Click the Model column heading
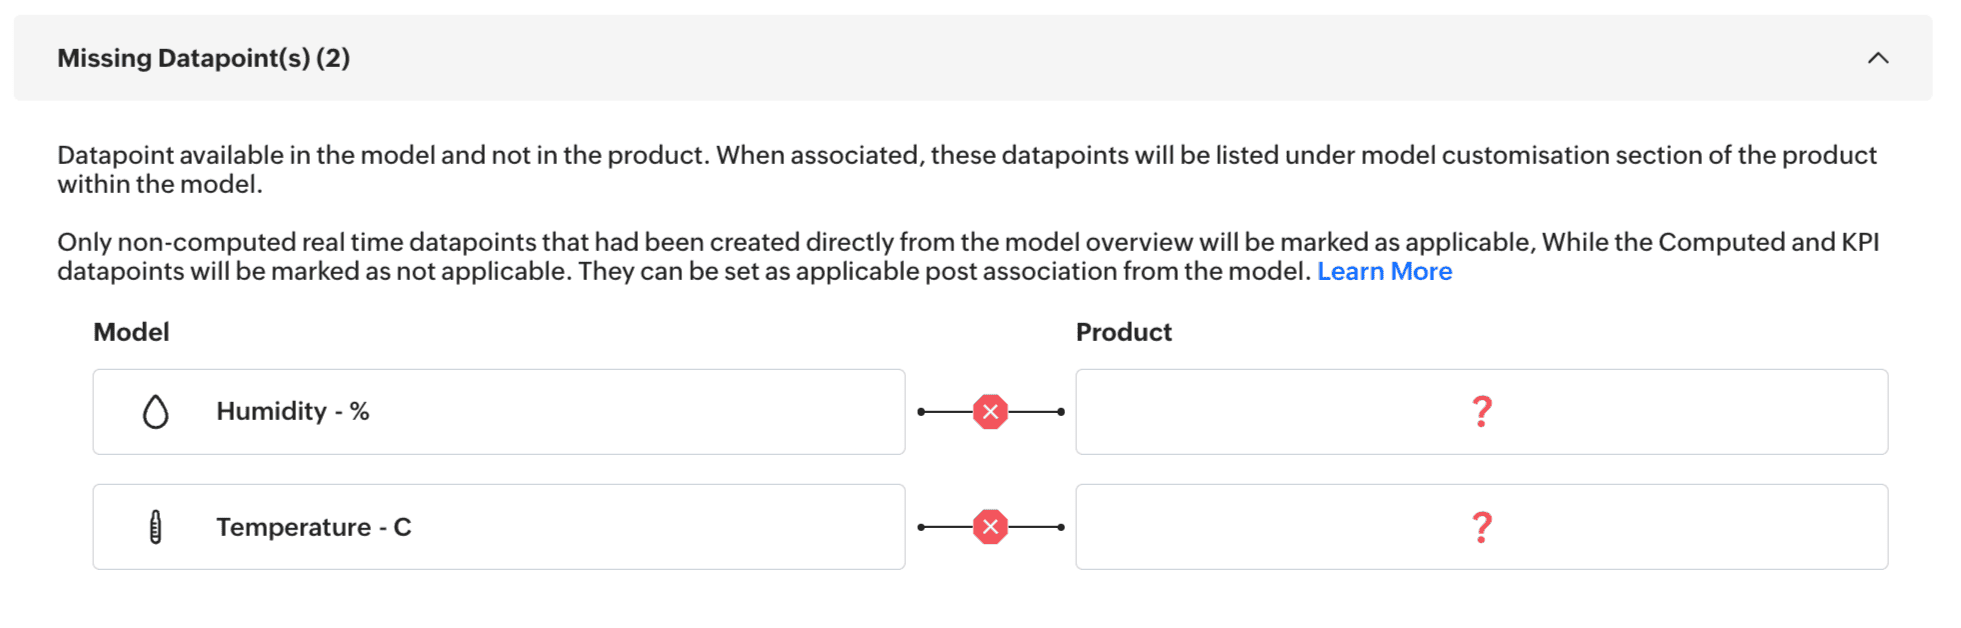Screen dimensions: 1961x628 131,332
